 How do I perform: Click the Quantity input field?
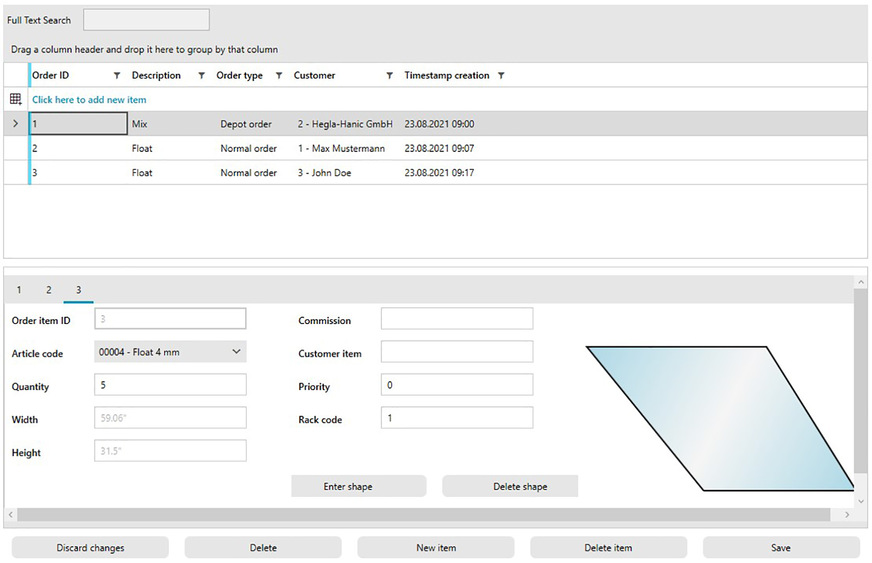pyautogui.click(x=170, y=385)
